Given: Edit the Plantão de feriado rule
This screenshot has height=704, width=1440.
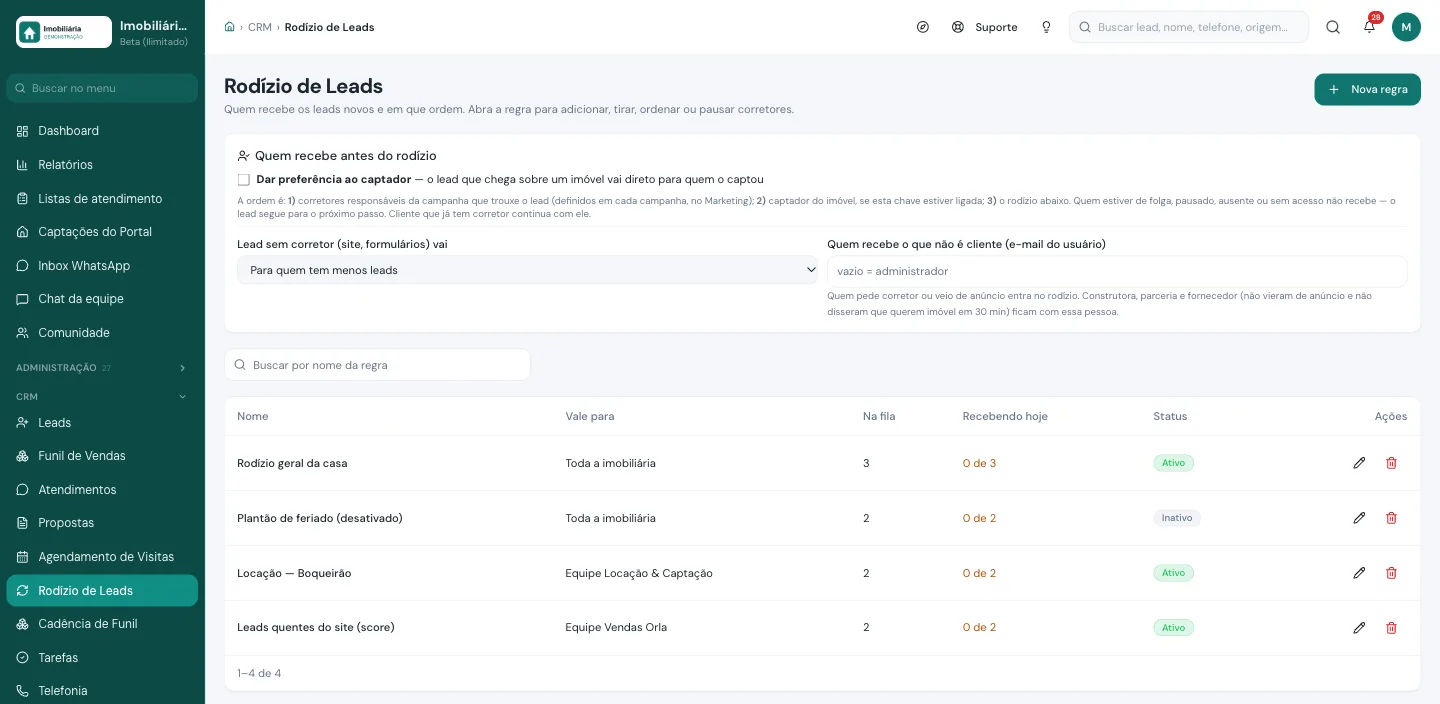Looking at the screenshot, I should 1359,518.
